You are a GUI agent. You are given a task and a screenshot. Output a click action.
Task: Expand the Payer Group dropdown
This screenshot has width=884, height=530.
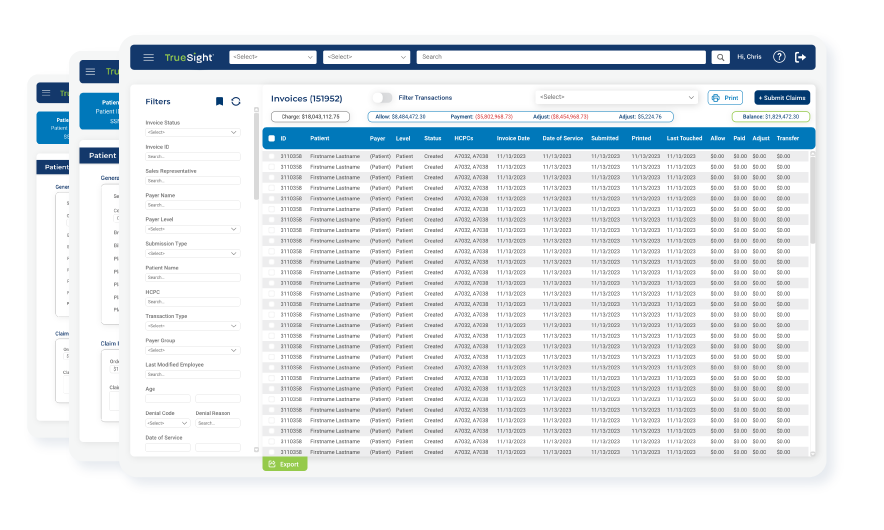[x=192, y=351]
